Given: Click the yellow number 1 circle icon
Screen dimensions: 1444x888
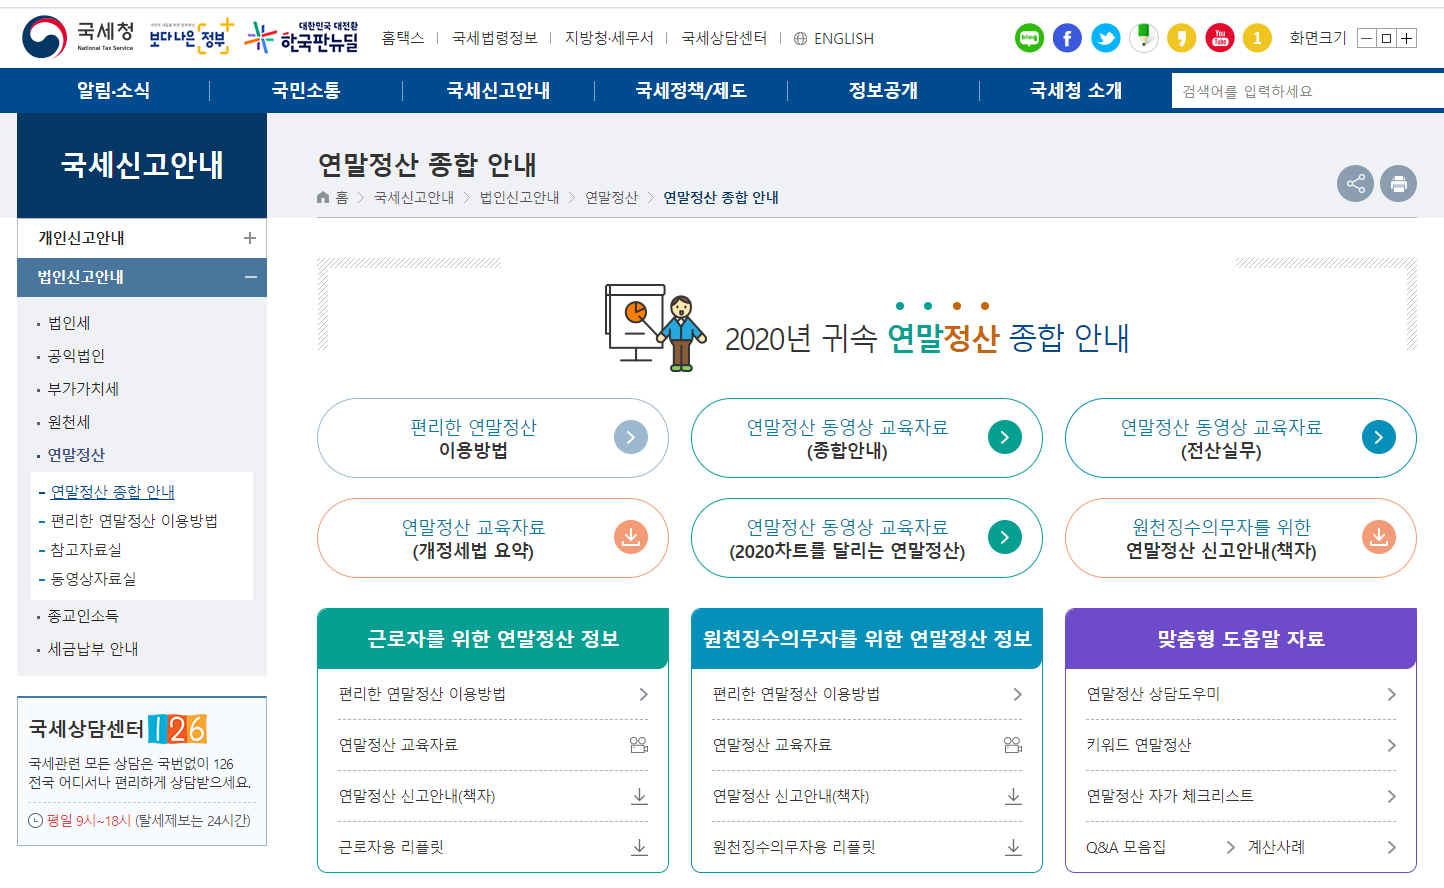Looking at the screenshot, I should click(1257, 38).
